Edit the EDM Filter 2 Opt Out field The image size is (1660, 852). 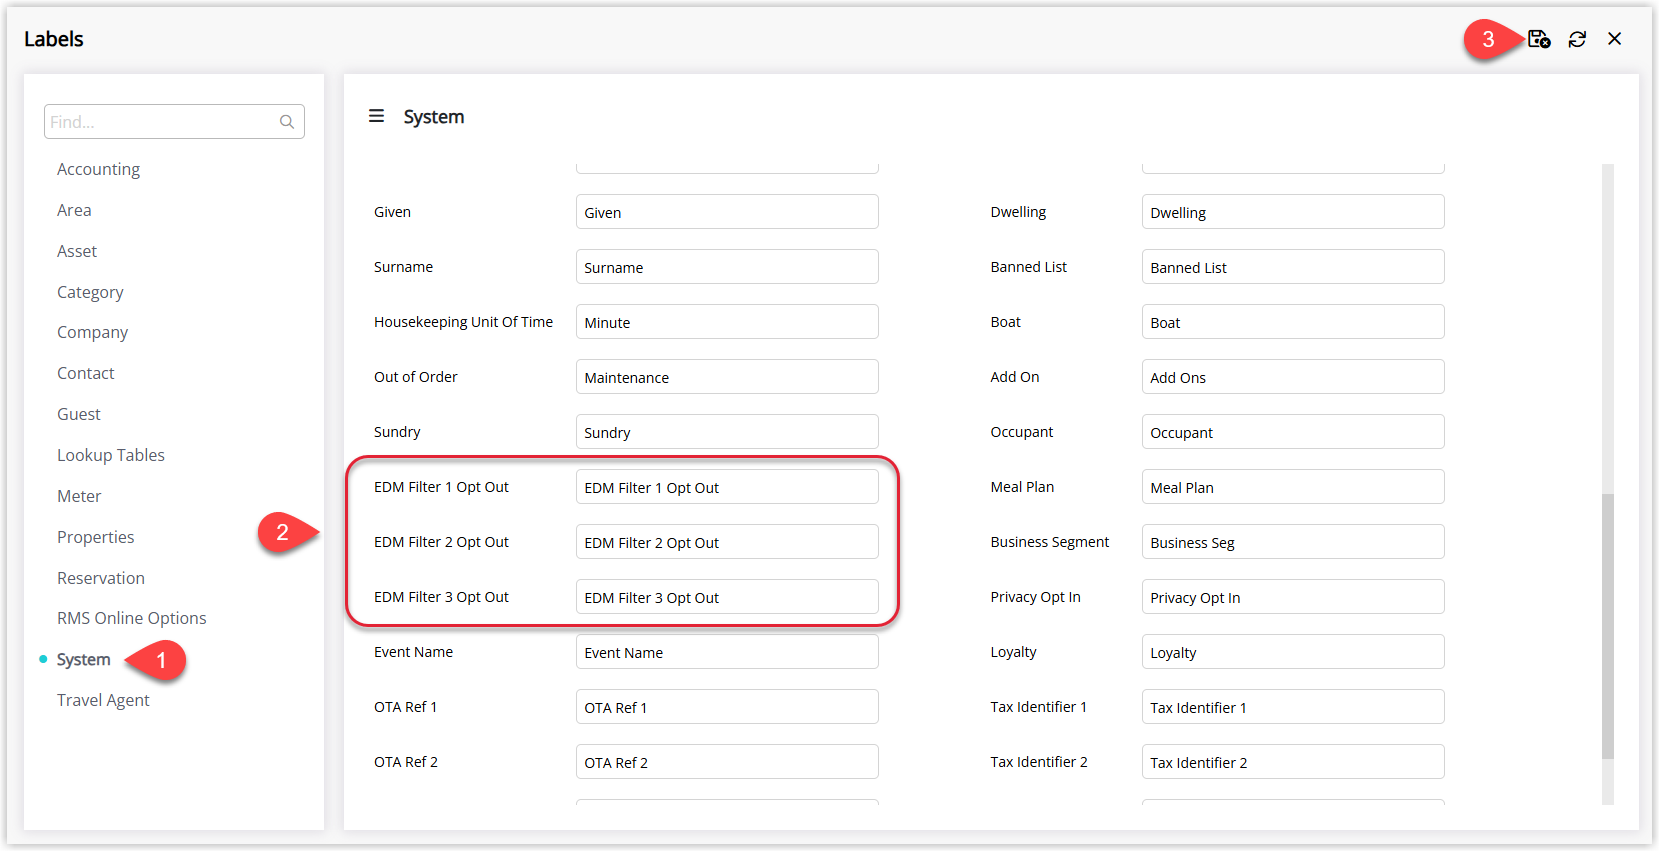click(727, 542)
